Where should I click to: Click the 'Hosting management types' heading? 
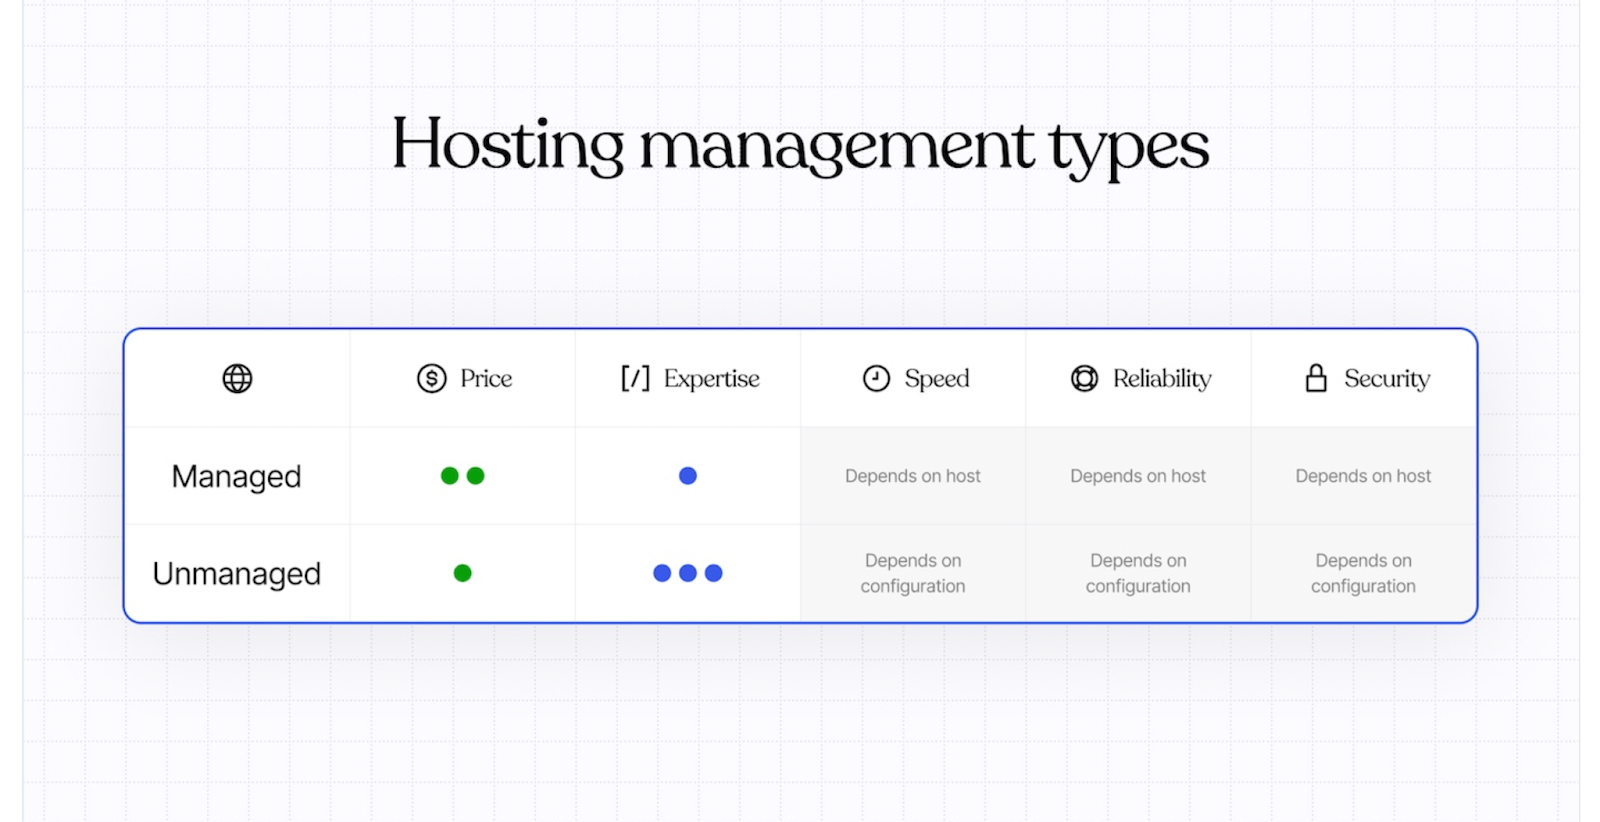click(800, 146)
